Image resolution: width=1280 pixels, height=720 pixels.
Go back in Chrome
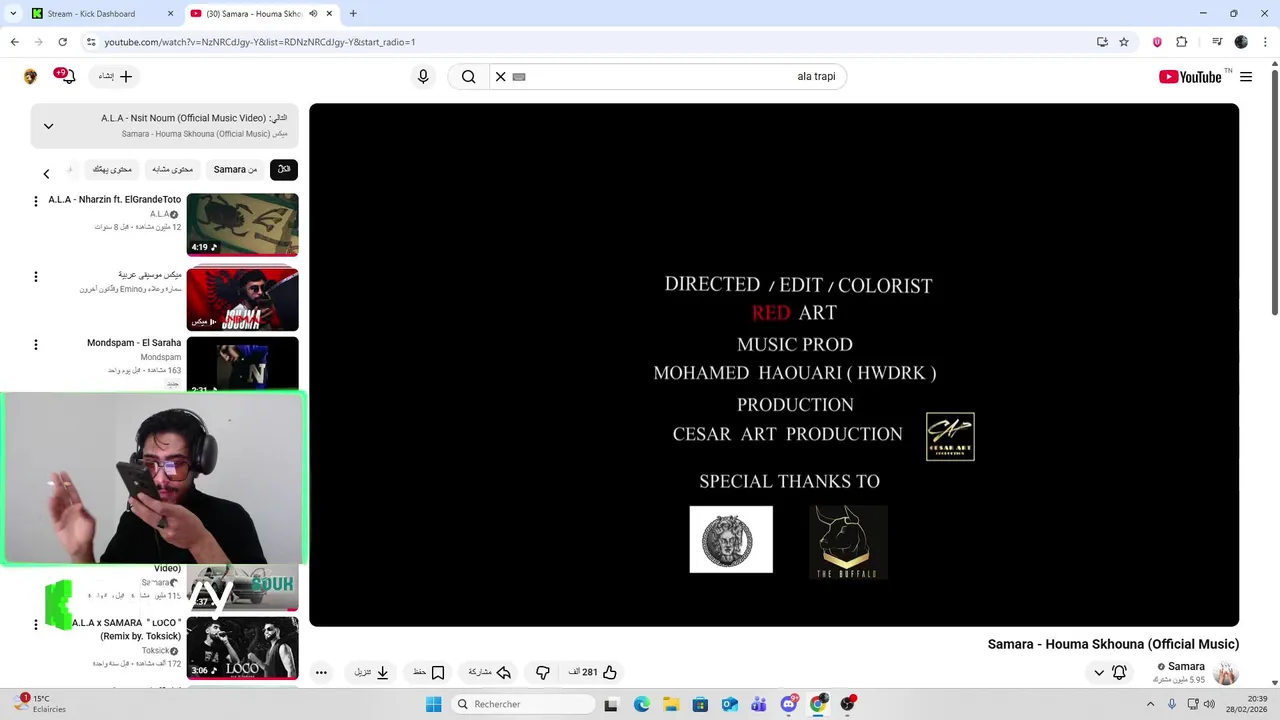pyautogui.click(x=15, y=42)
